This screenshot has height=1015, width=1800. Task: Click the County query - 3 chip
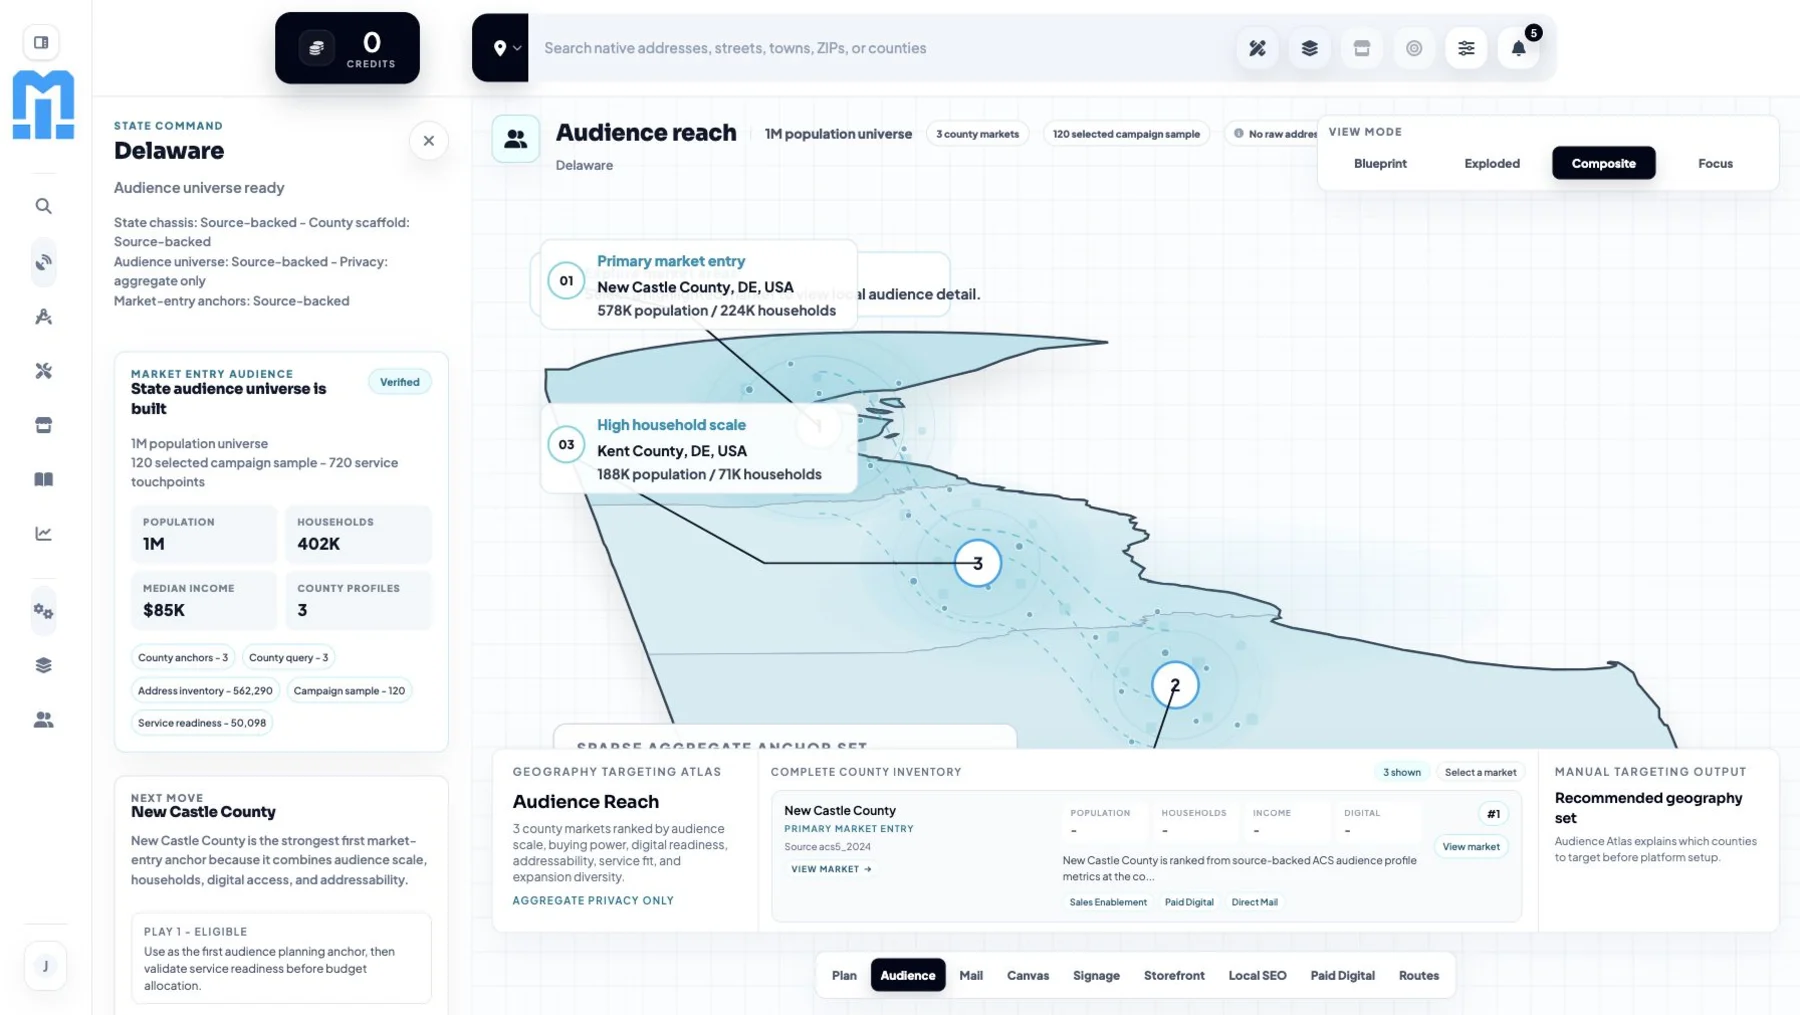[288, 658]
